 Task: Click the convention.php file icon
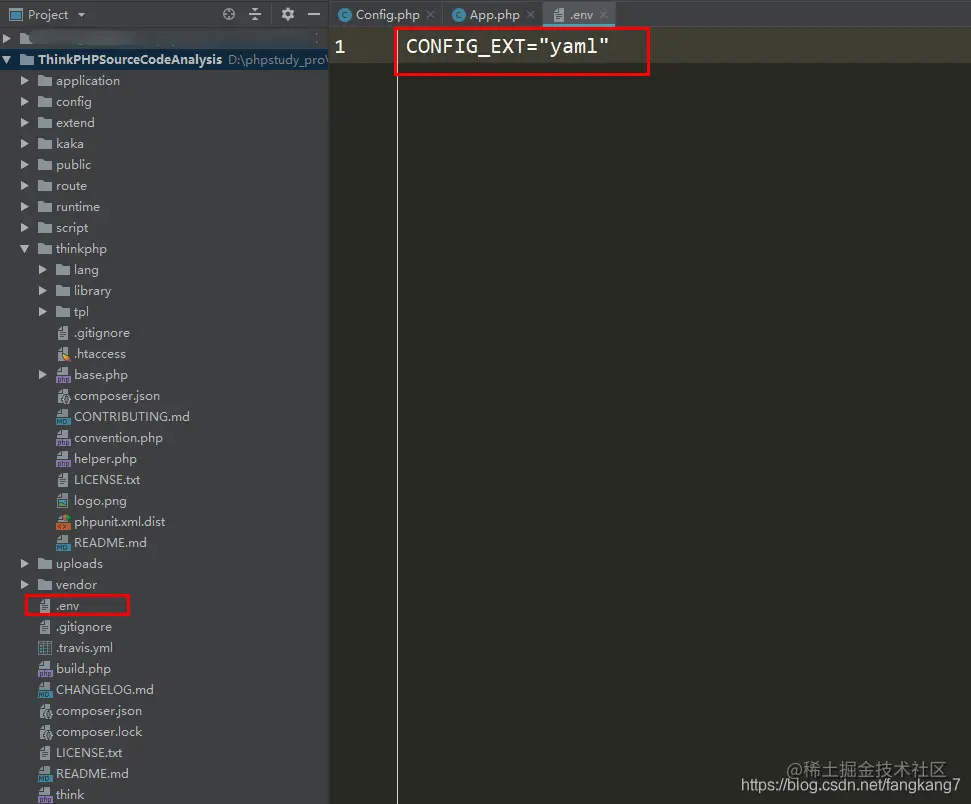coord(63,438)
